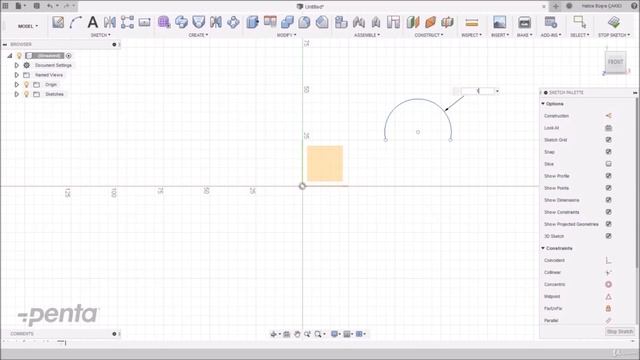Click the Scripts and Add-Ins icon

551,22
